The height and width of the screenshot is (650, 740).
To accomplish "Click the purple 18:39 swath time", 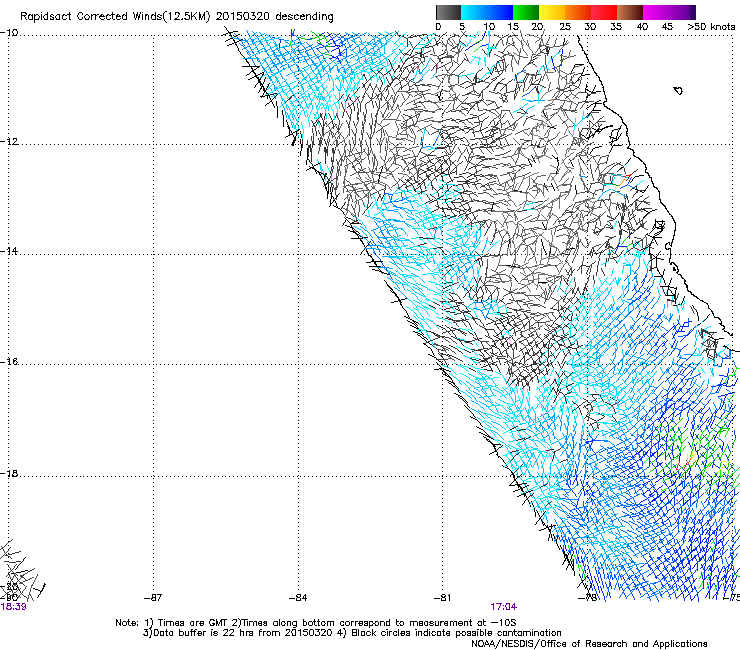I will [14, 607].
